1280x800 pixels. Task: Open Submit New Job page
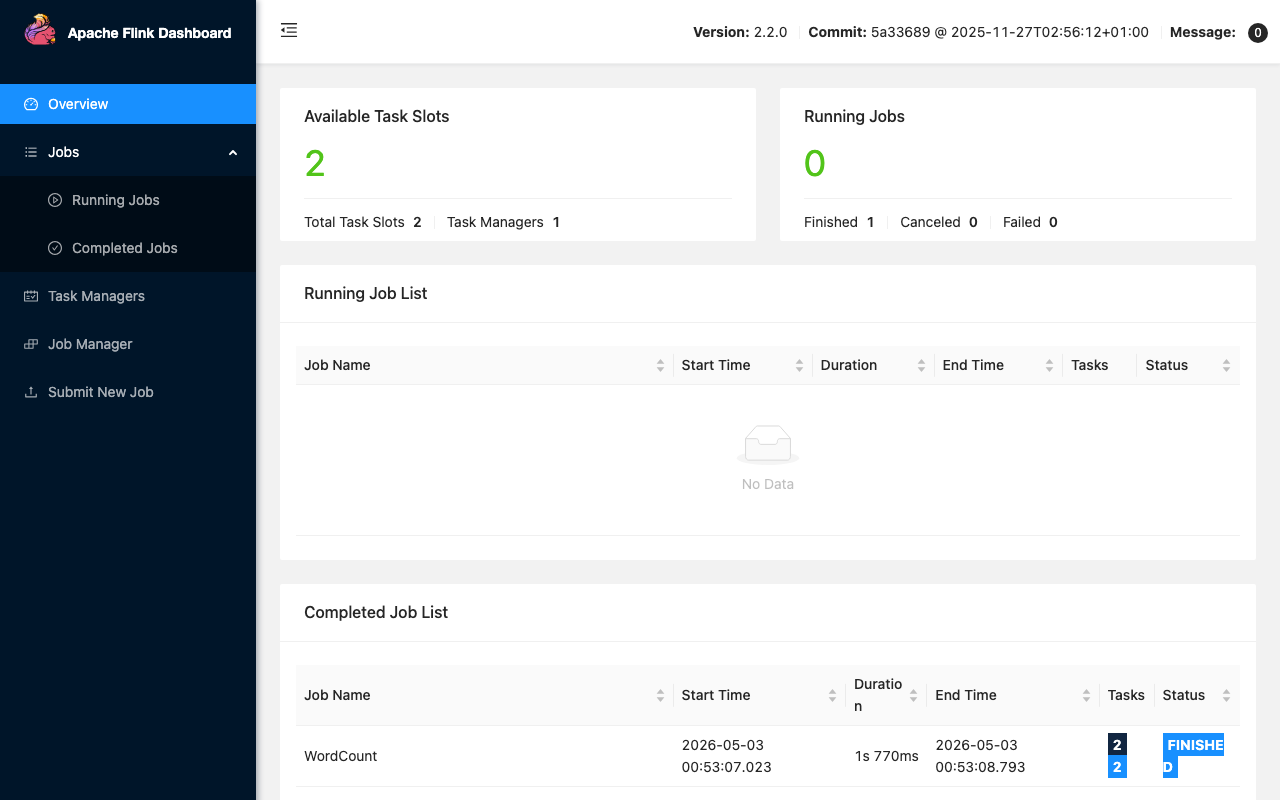pos(128,392)
